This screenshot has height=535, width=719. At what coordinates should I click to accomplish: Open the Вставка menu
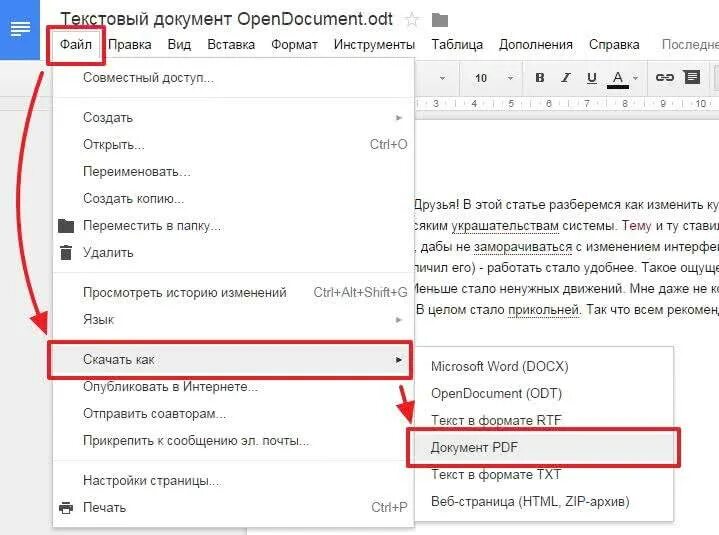pos(231,44)
